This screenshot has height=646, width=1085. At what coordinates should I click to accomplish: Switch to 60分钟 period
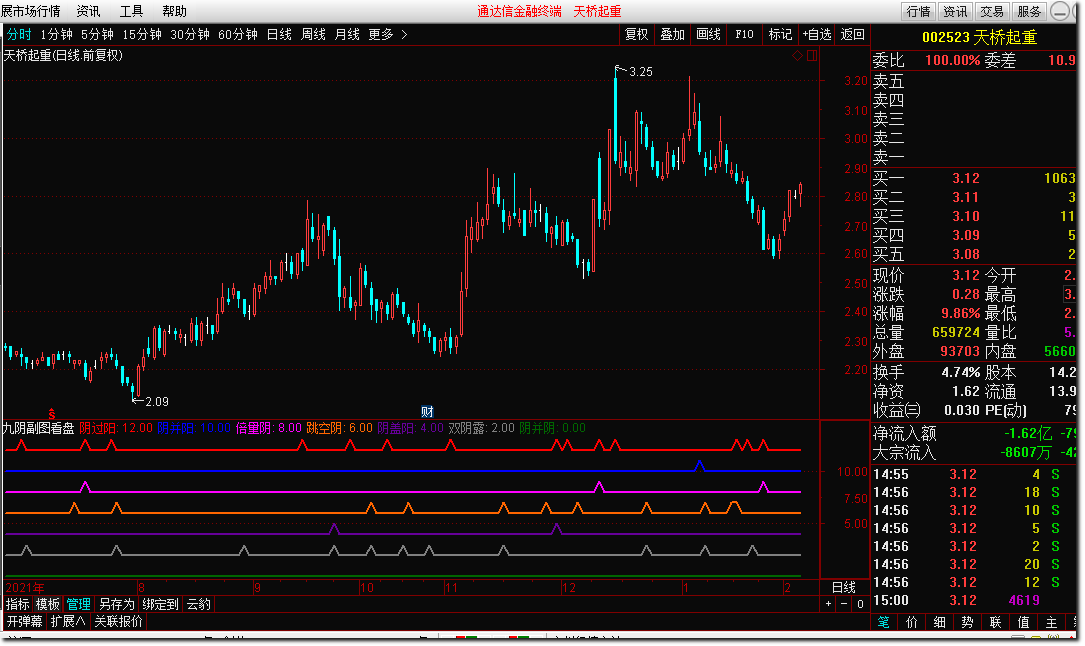[237, 34]
